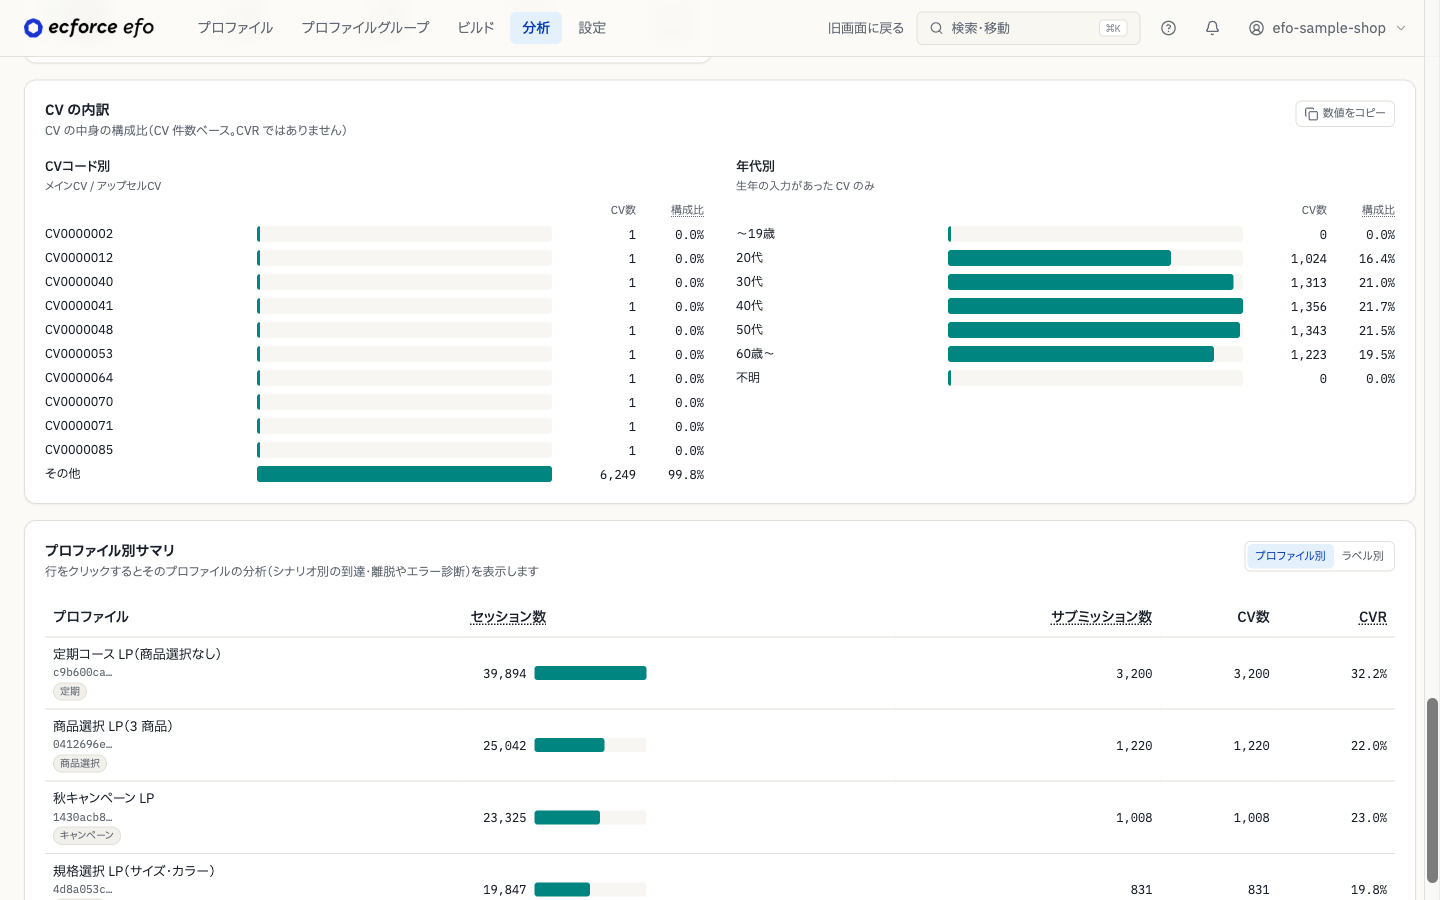The width and height of the screenshot is (1440, 900).
Task: Open the help question mark icon
Action: tap(1168, 28)
